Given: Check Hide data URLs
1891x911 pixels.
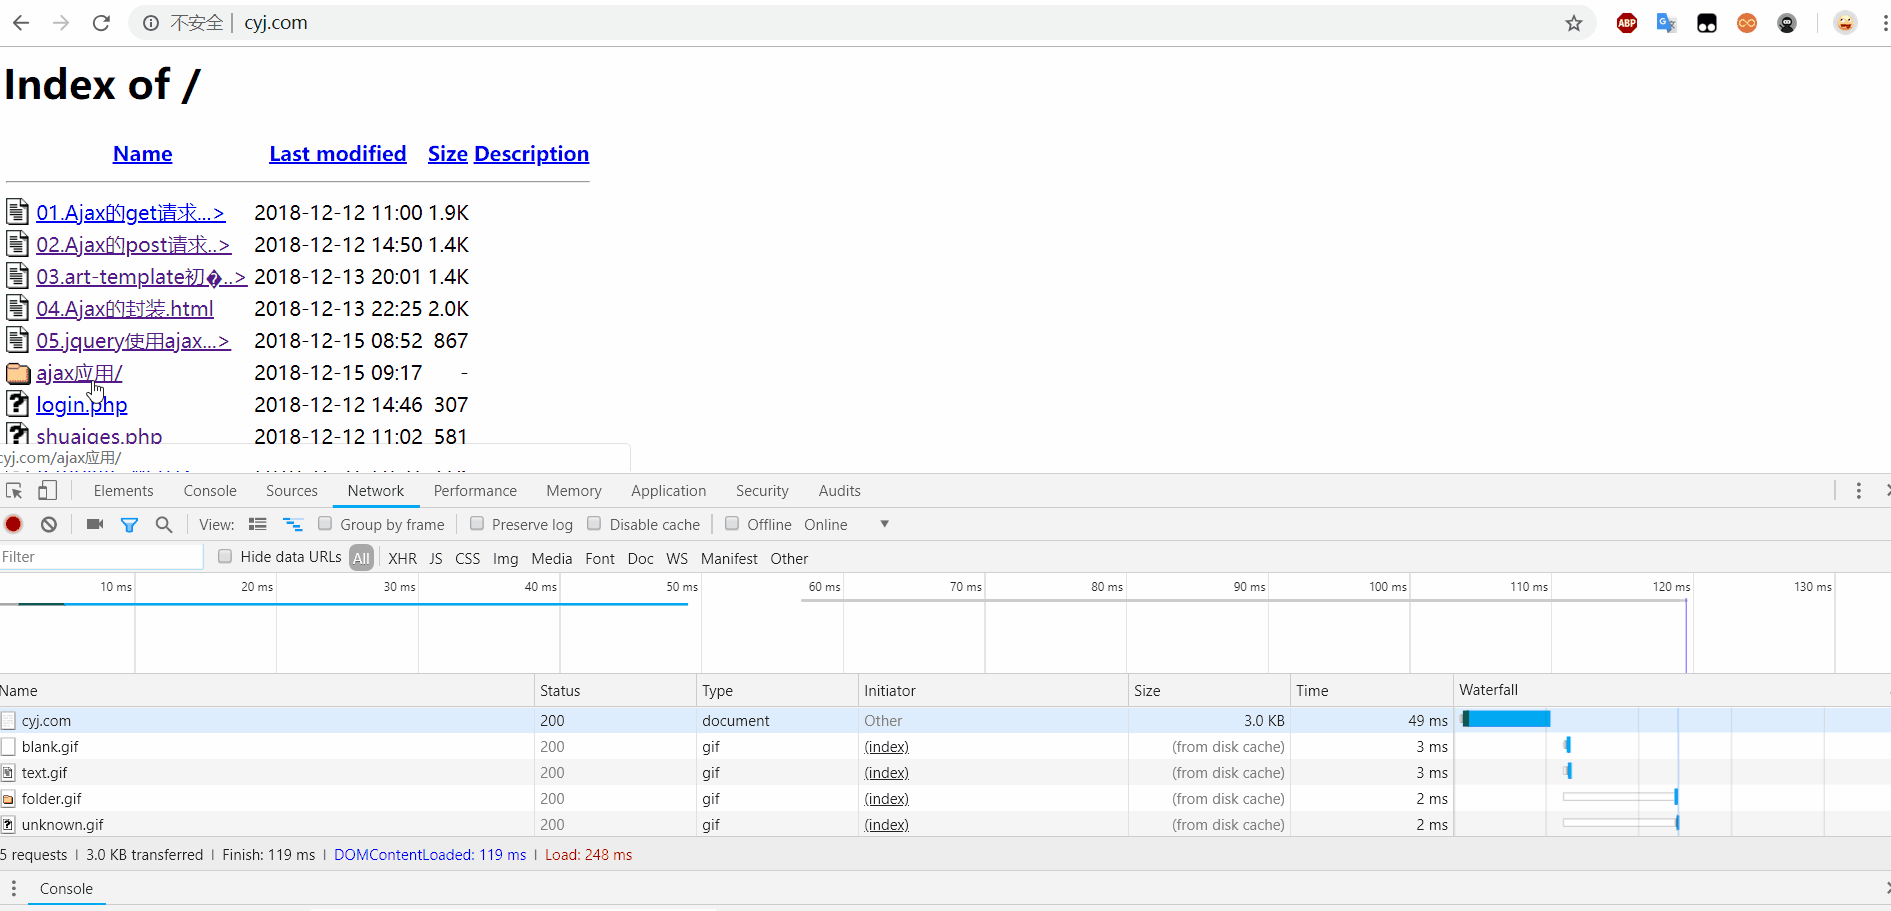Looking at the screenshot, I should 225,556.
